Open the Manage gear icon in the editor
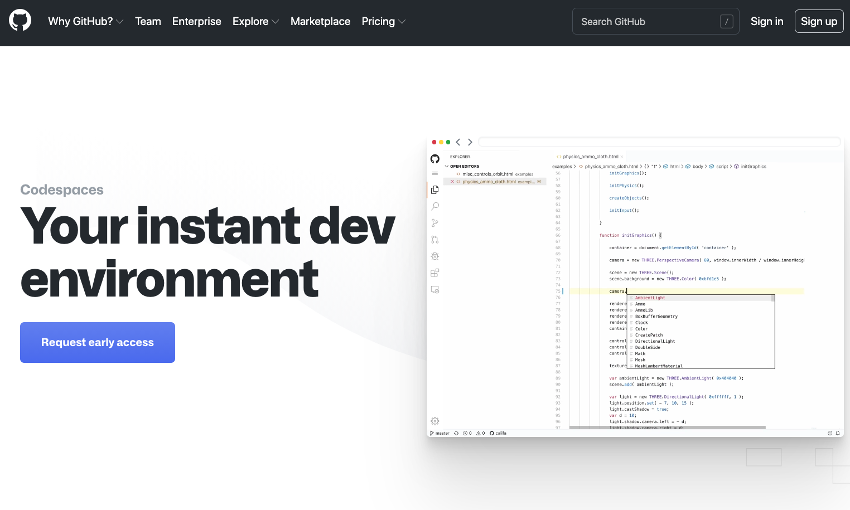Viewport: 850px width, 510px height. (x=435, y=421)
